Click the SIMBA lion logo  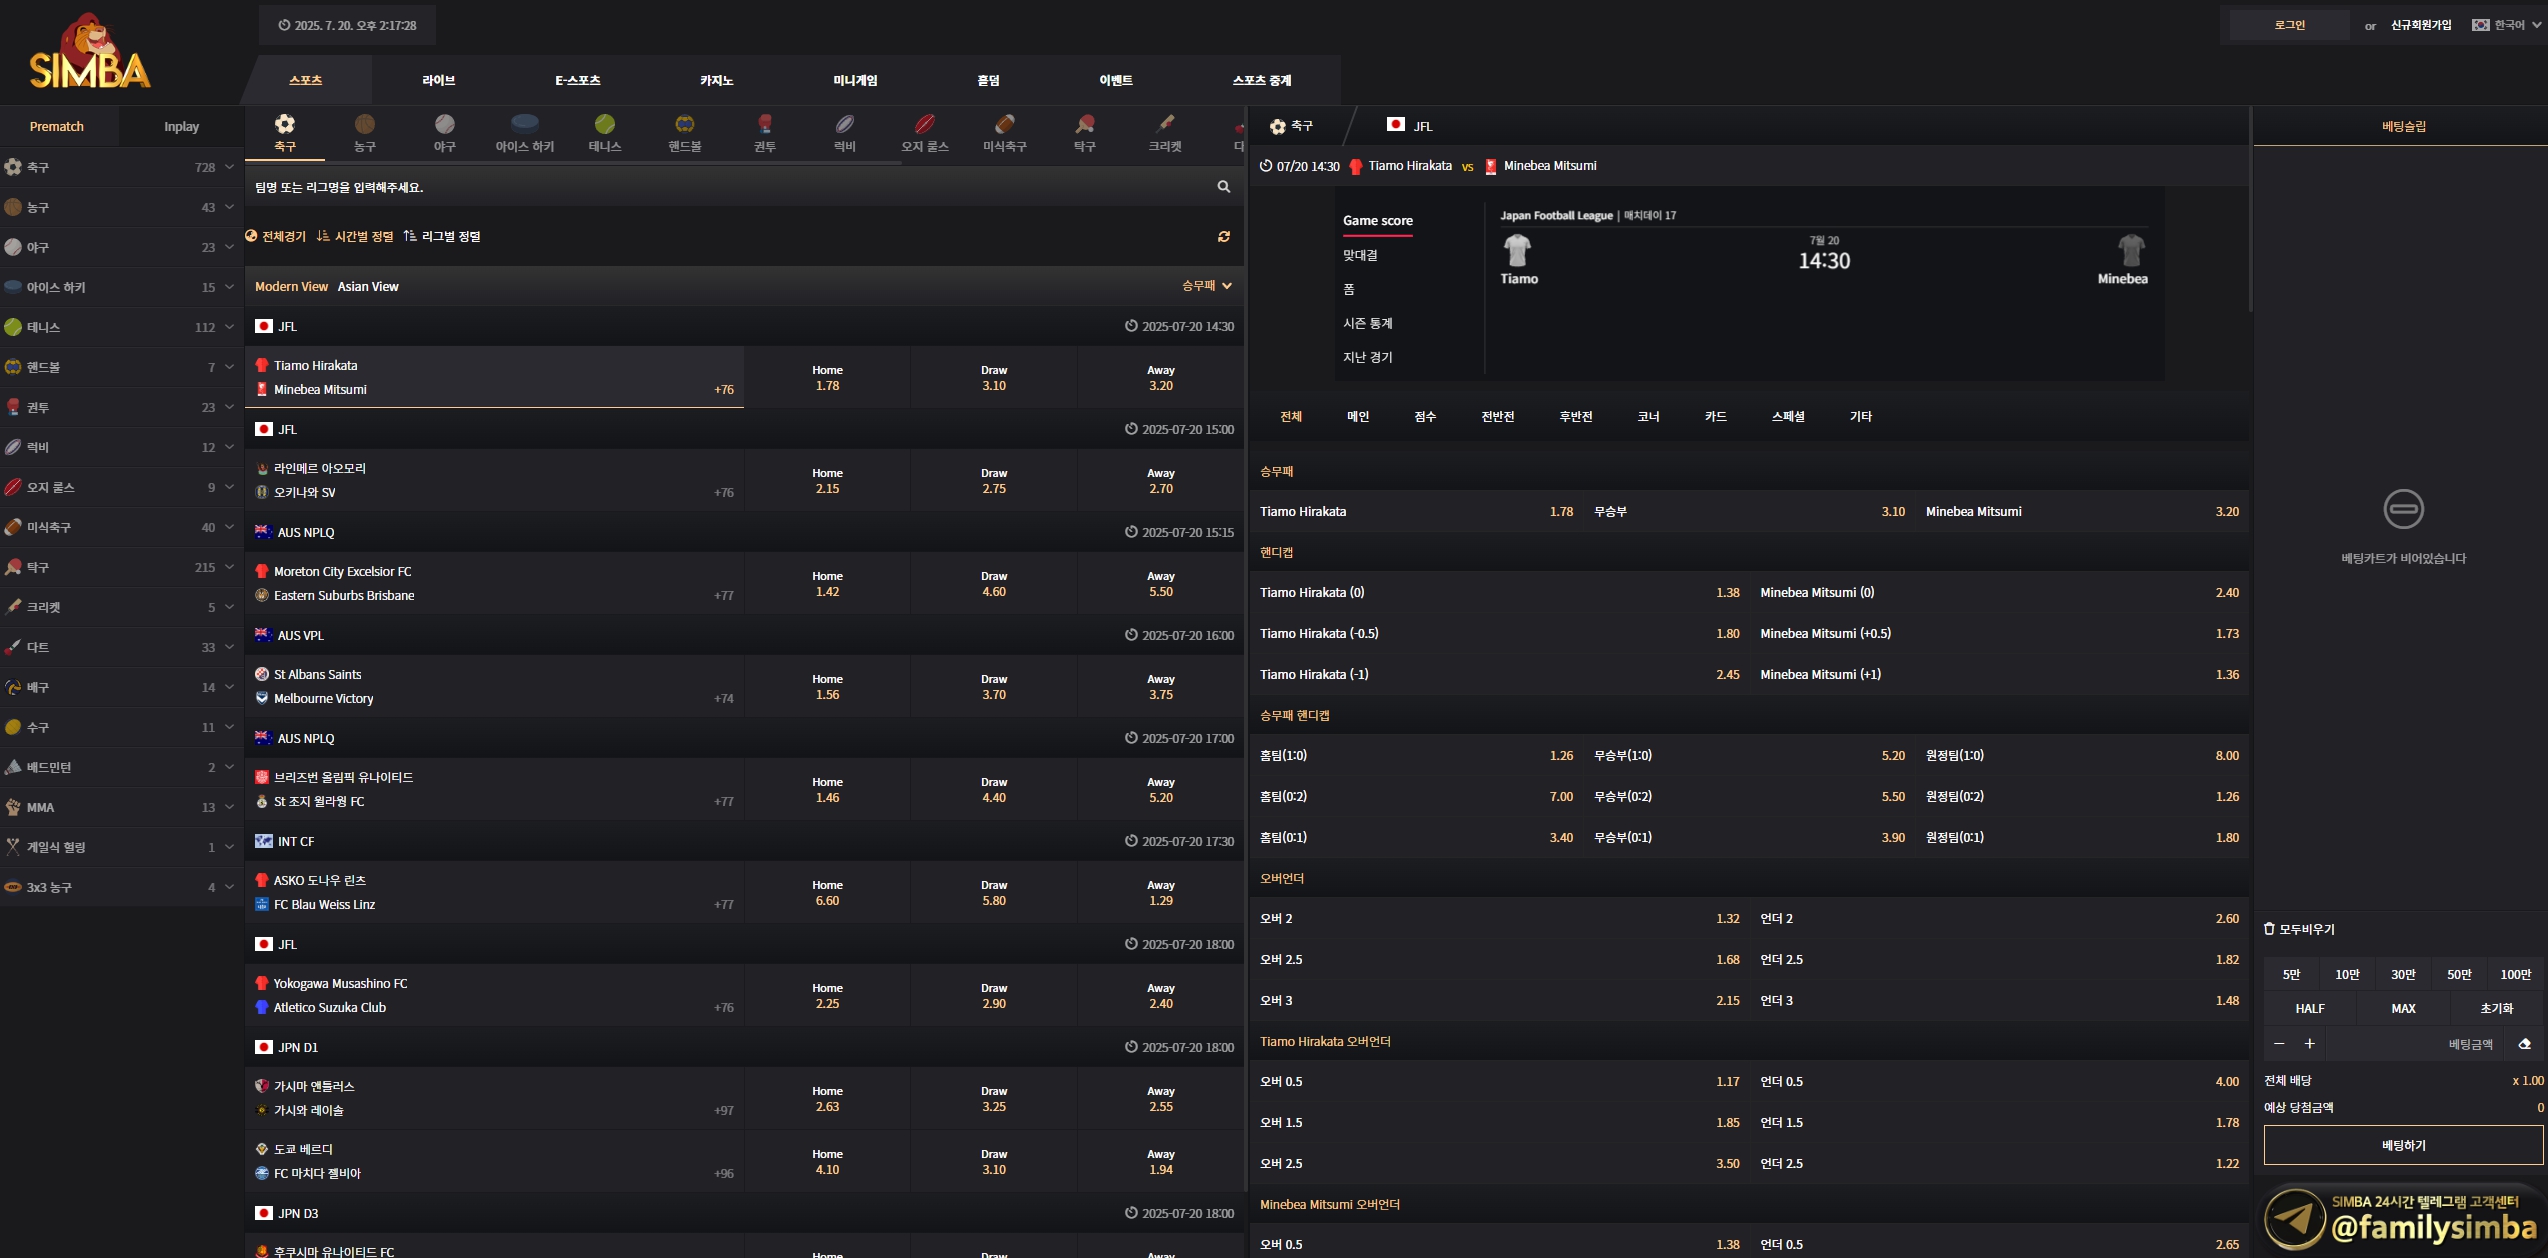coord(90,52)
